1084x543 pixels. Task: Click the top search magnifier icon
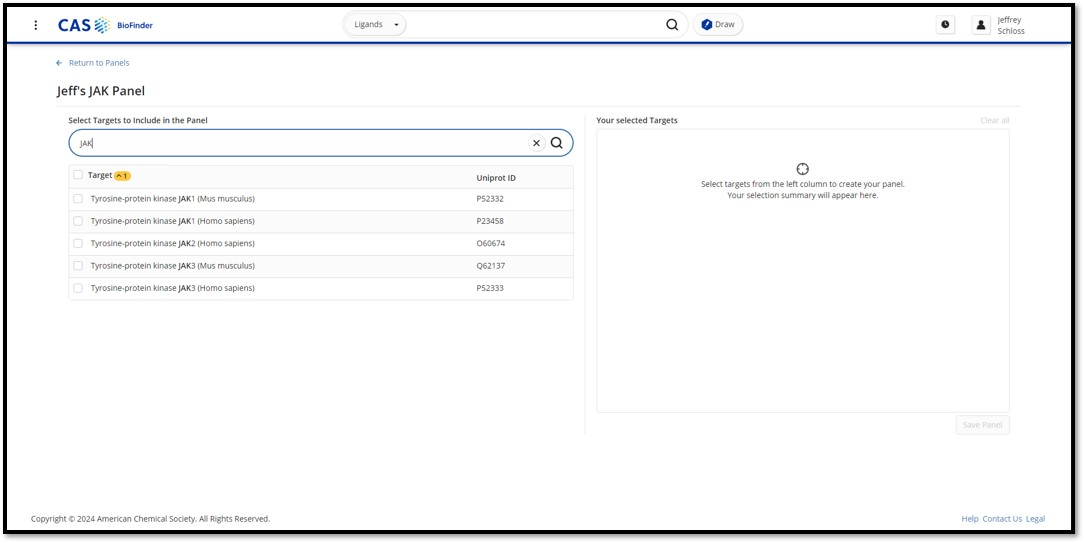tap(672, 25)
